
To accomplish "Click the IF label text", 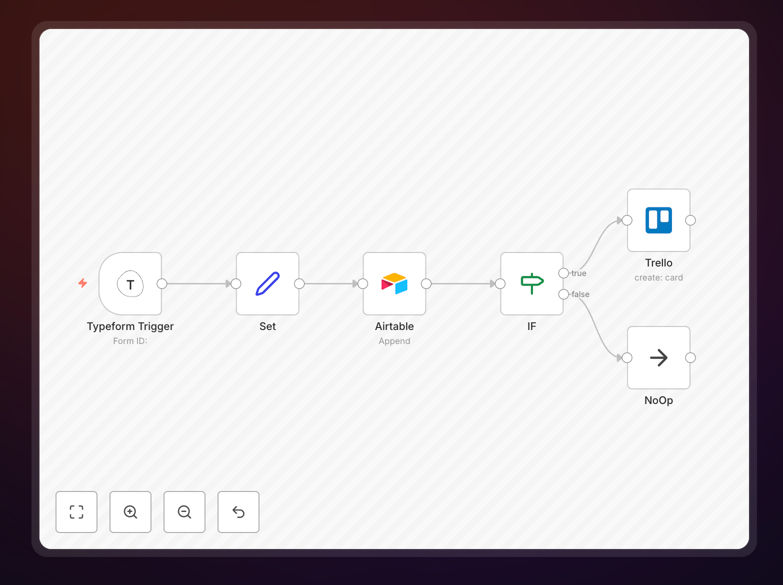I will tap(532, 326).
